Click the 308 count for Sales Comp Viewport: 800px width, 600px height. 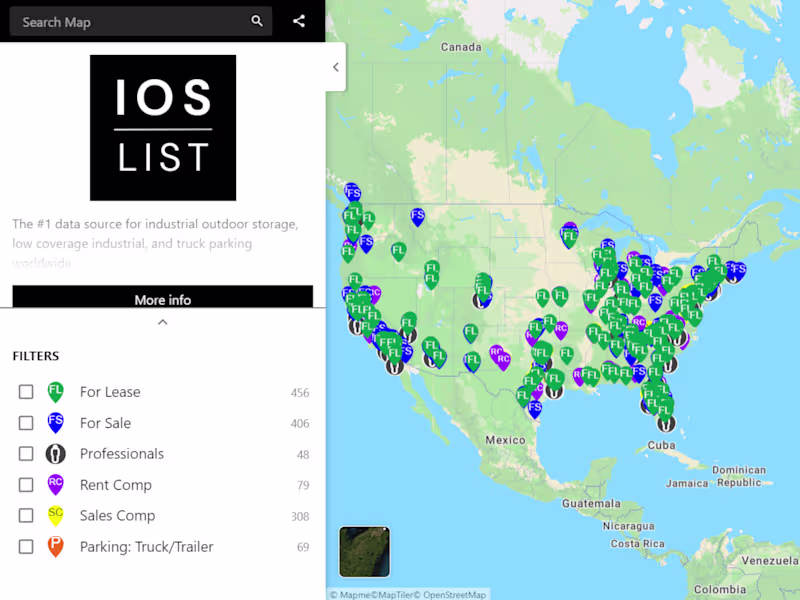point(300,516)
